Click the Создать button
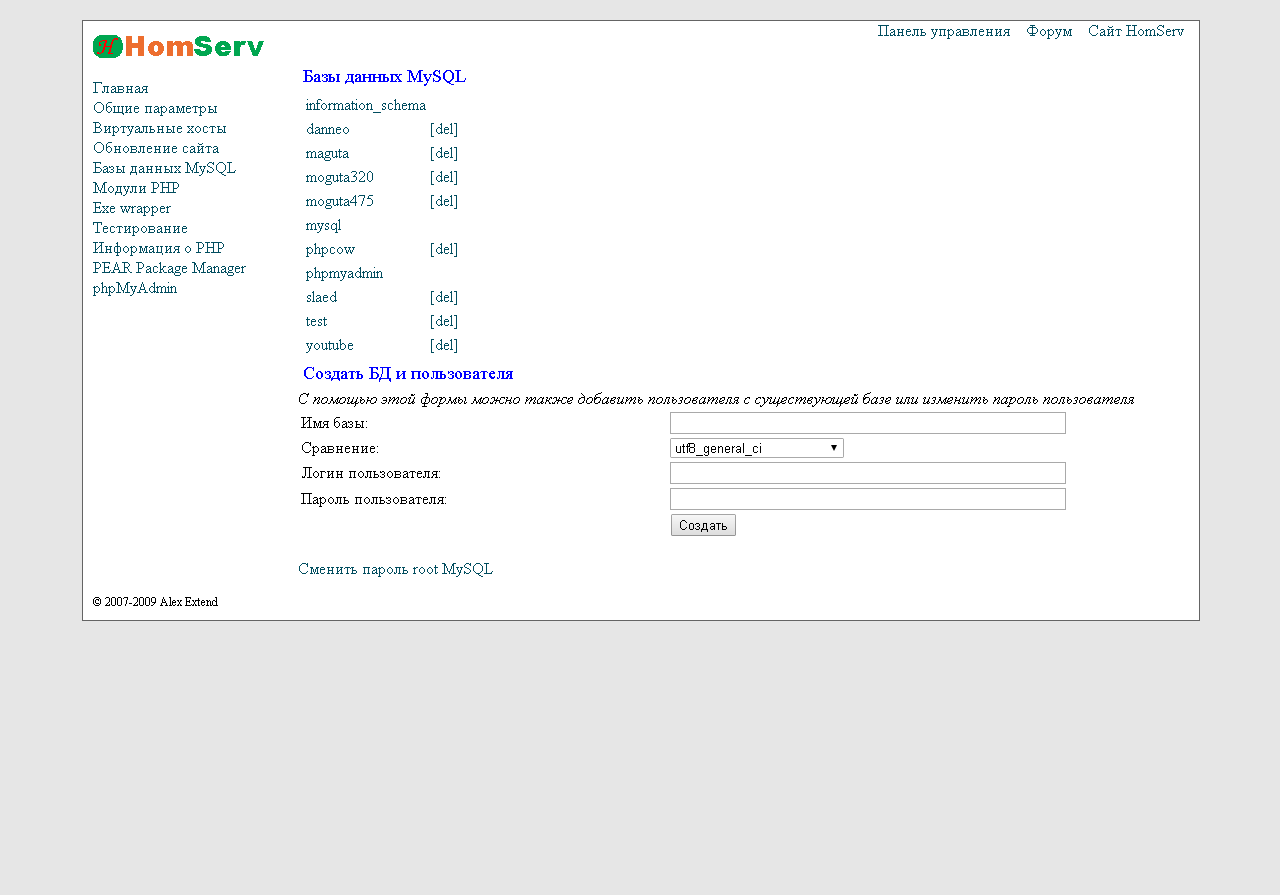This screenshot has height=895, width=1280. tap(703, 525)
